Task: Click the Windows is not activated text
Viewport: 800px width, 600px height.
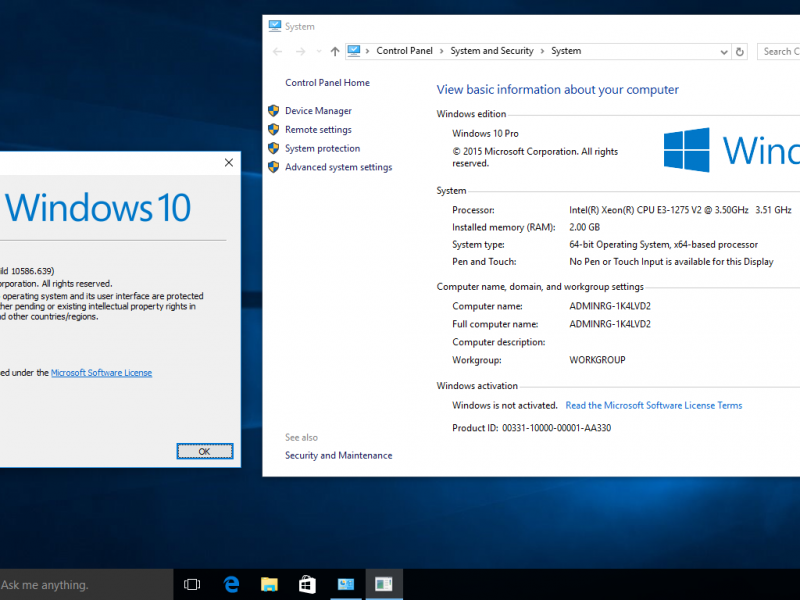Action: 505,406
